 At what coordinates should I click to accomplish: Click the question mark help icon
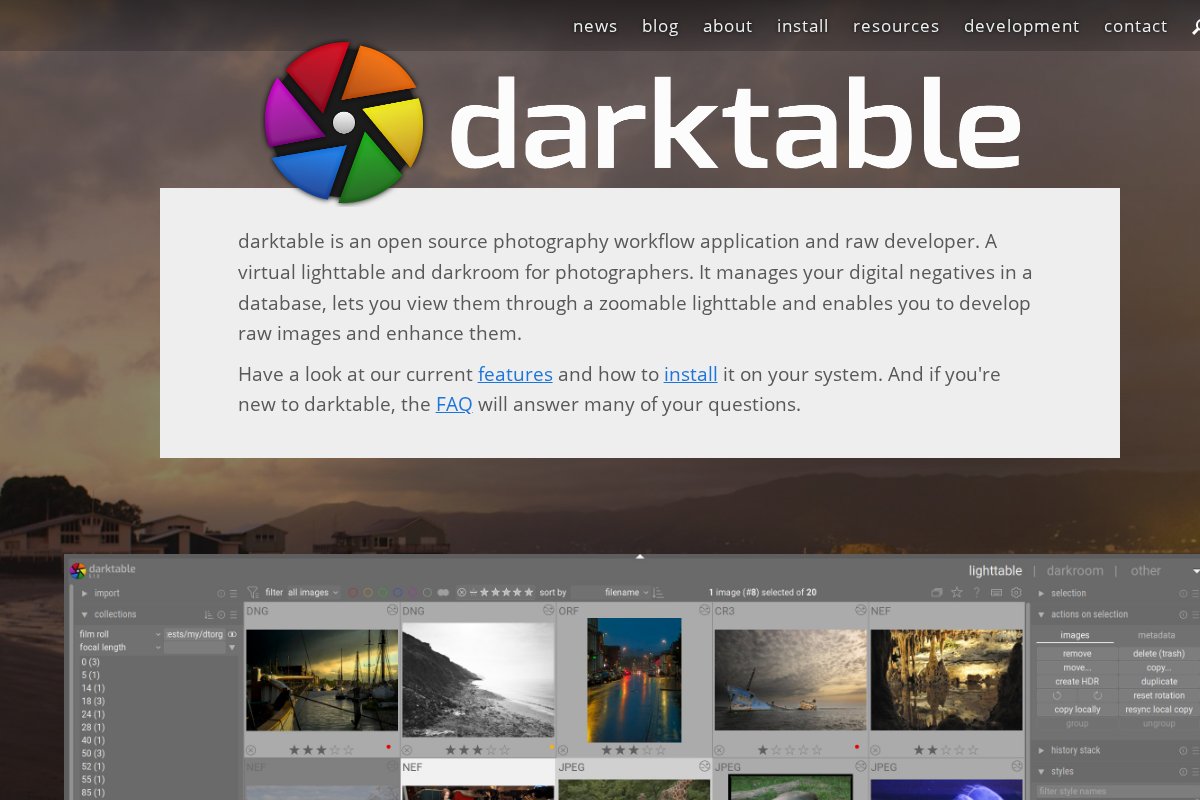[x=977, y=592]
